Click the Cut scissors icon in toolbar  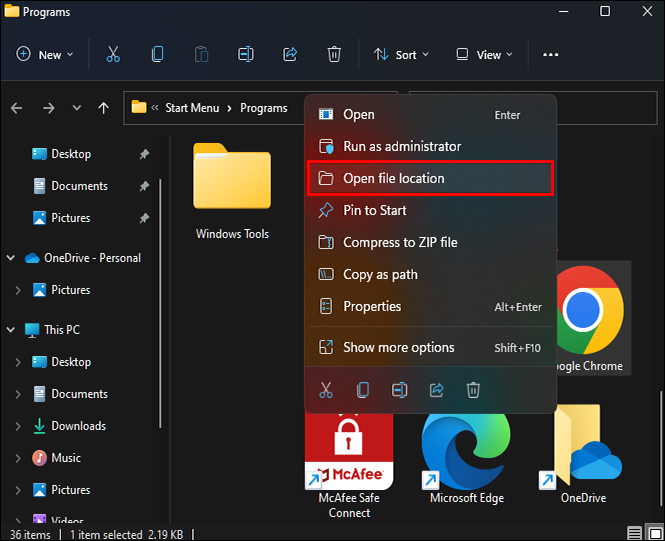(x=113, y=55)
